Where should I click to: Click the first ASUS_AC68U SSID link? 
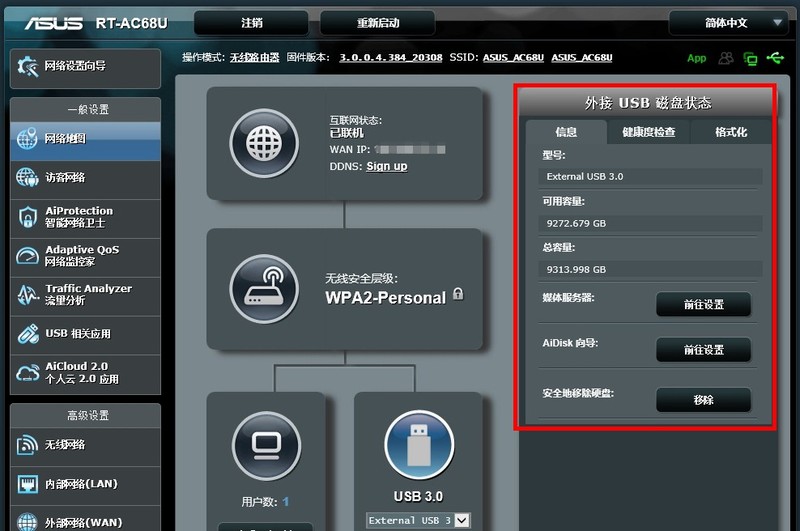[x=513, y=58]
